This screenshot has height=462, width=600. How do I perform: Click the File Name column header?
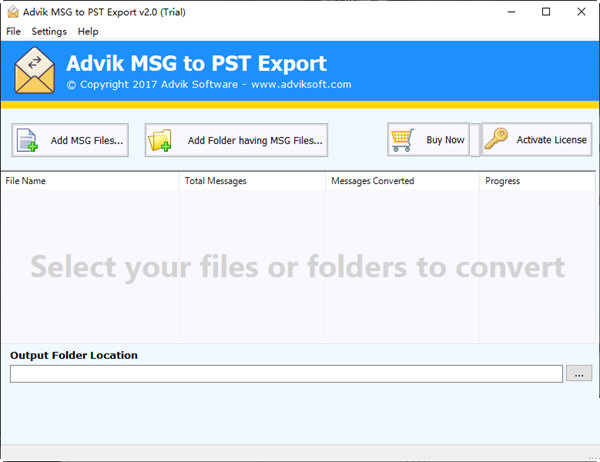[90, 181]
